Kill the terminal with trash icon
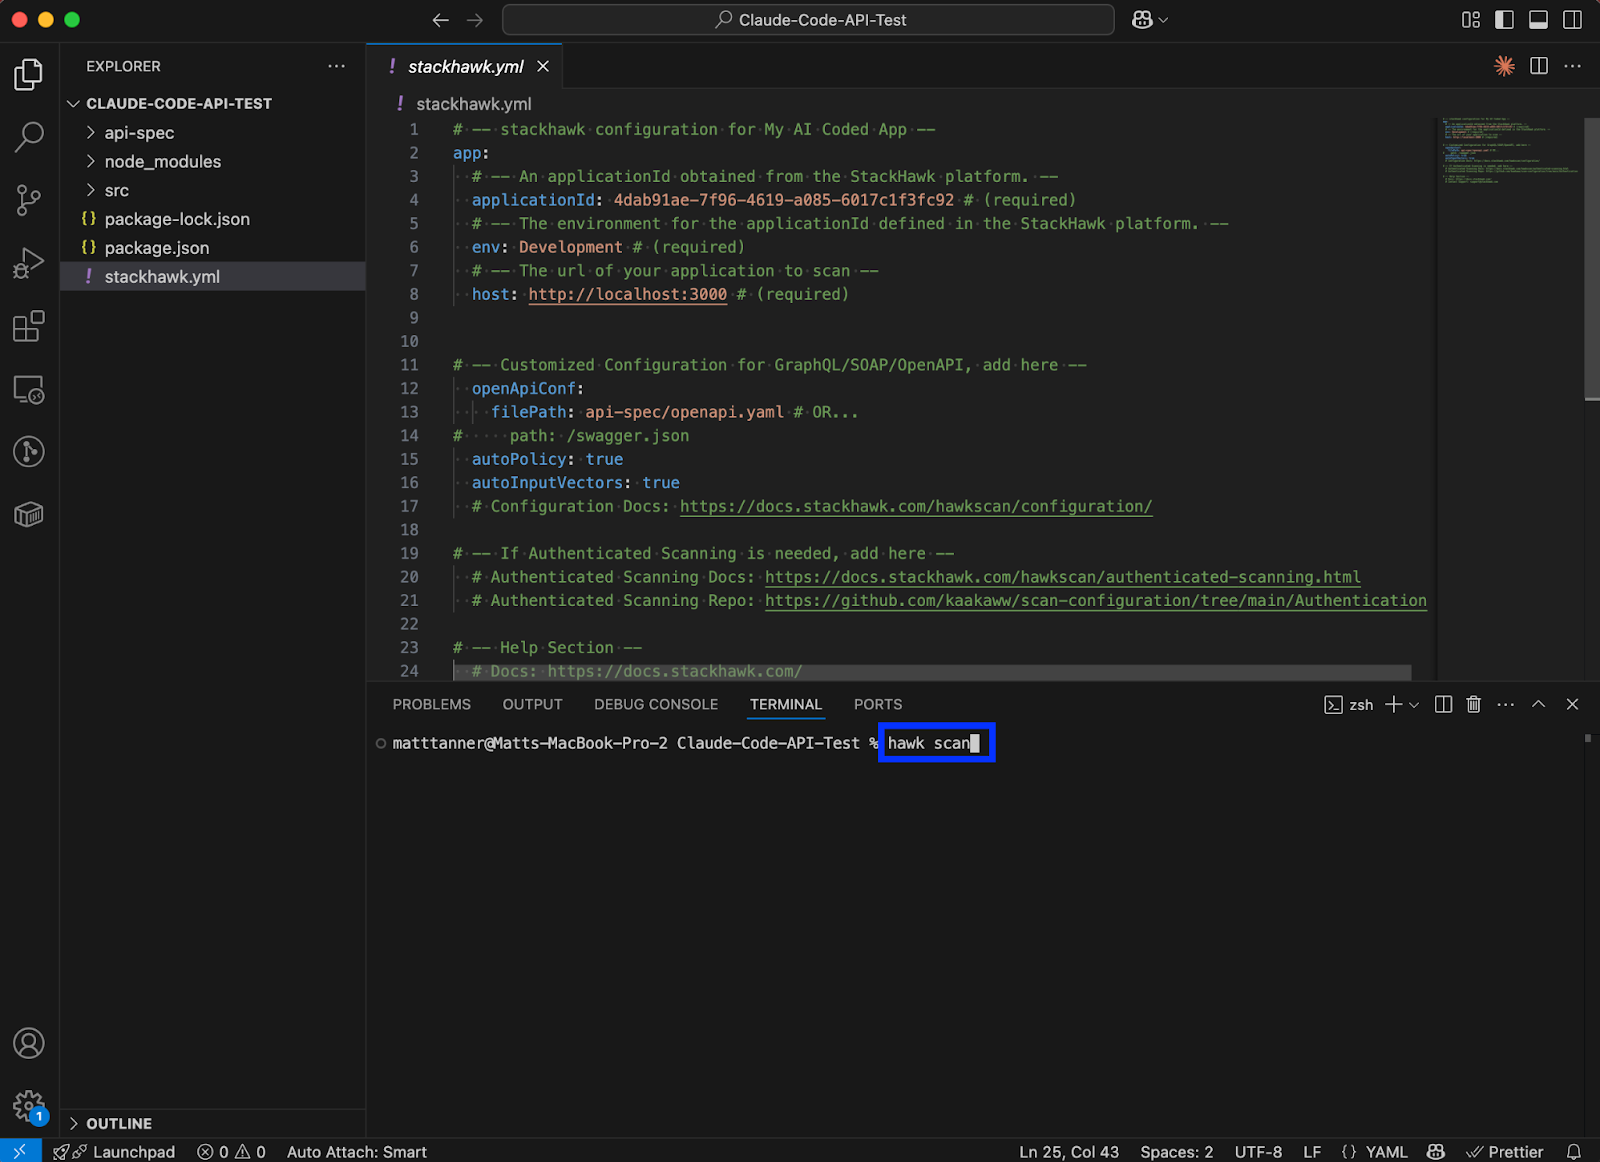Screen dimensions: 1600x1162 coord(1473,705)
